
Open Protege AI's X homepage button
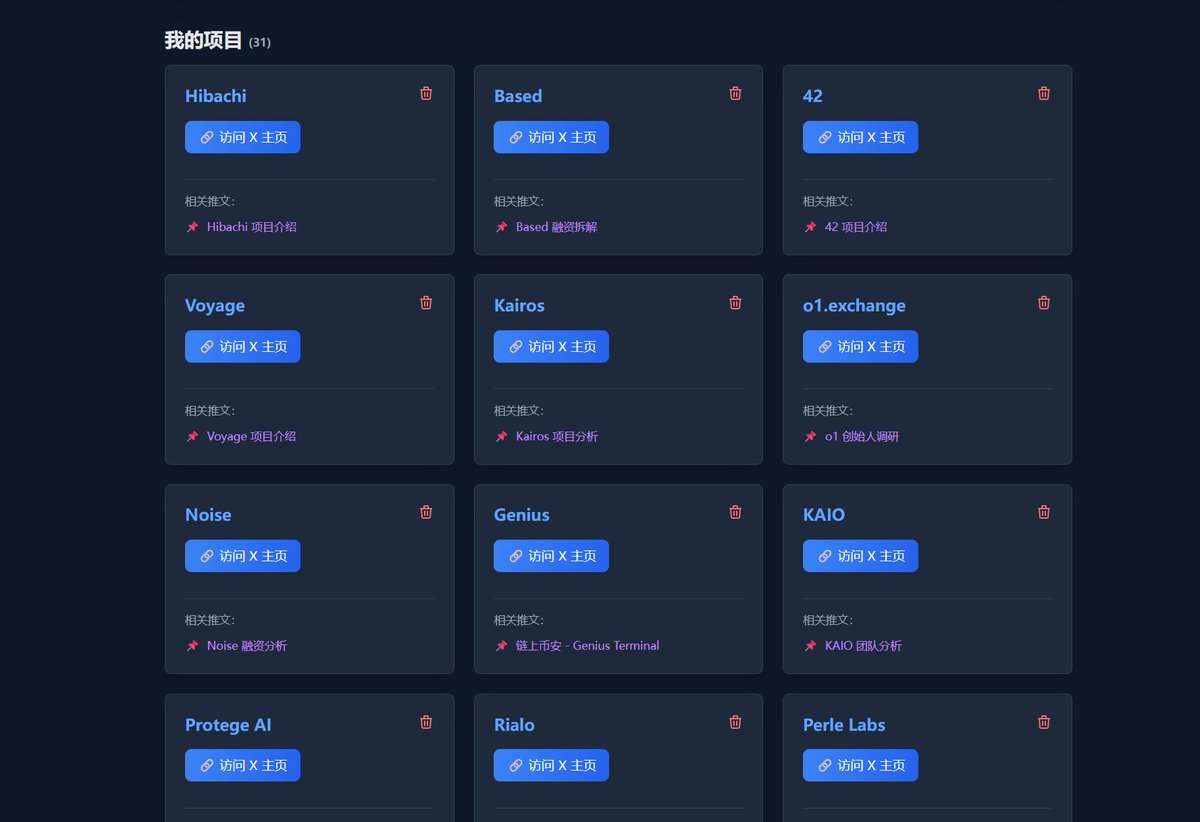point(243,765)
